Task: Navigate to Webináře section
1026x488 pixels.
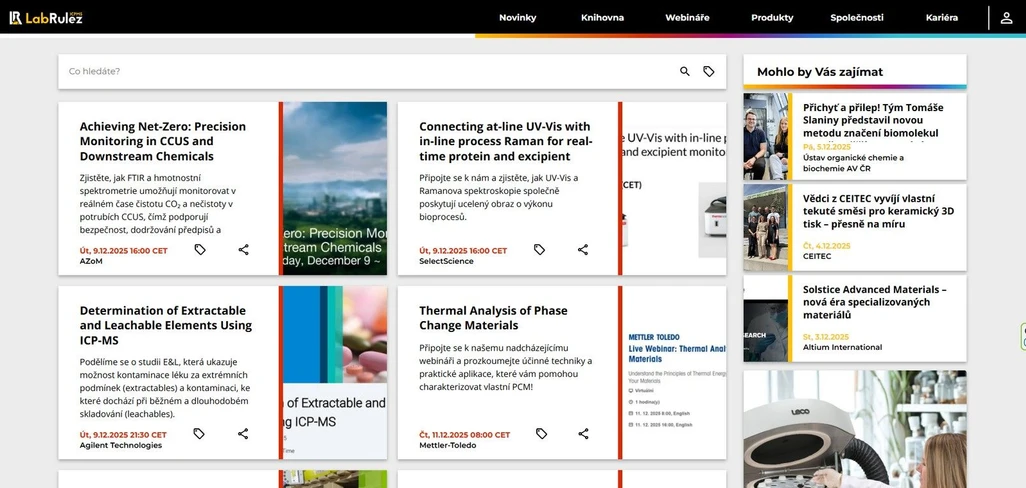Action: 687,18
